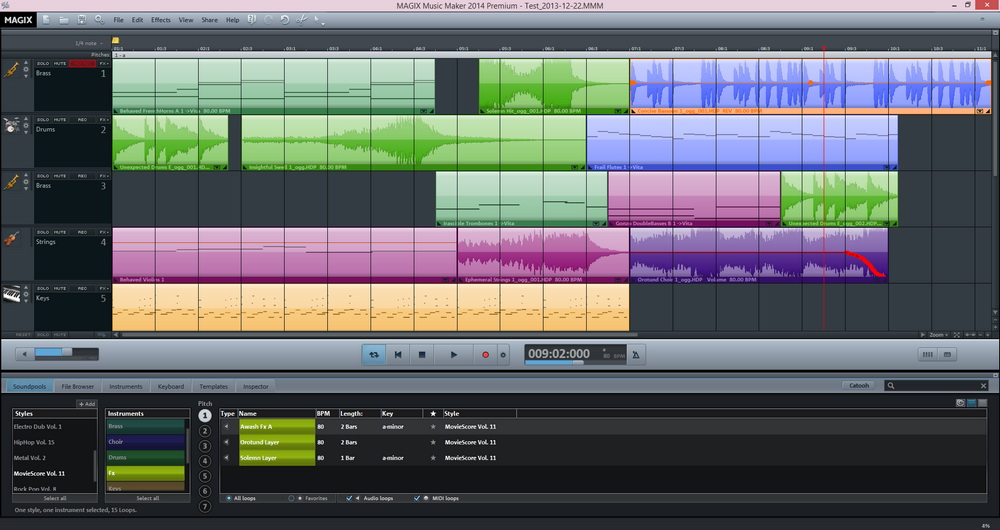
Task: Open the File menu
Action: coord(119,20)
